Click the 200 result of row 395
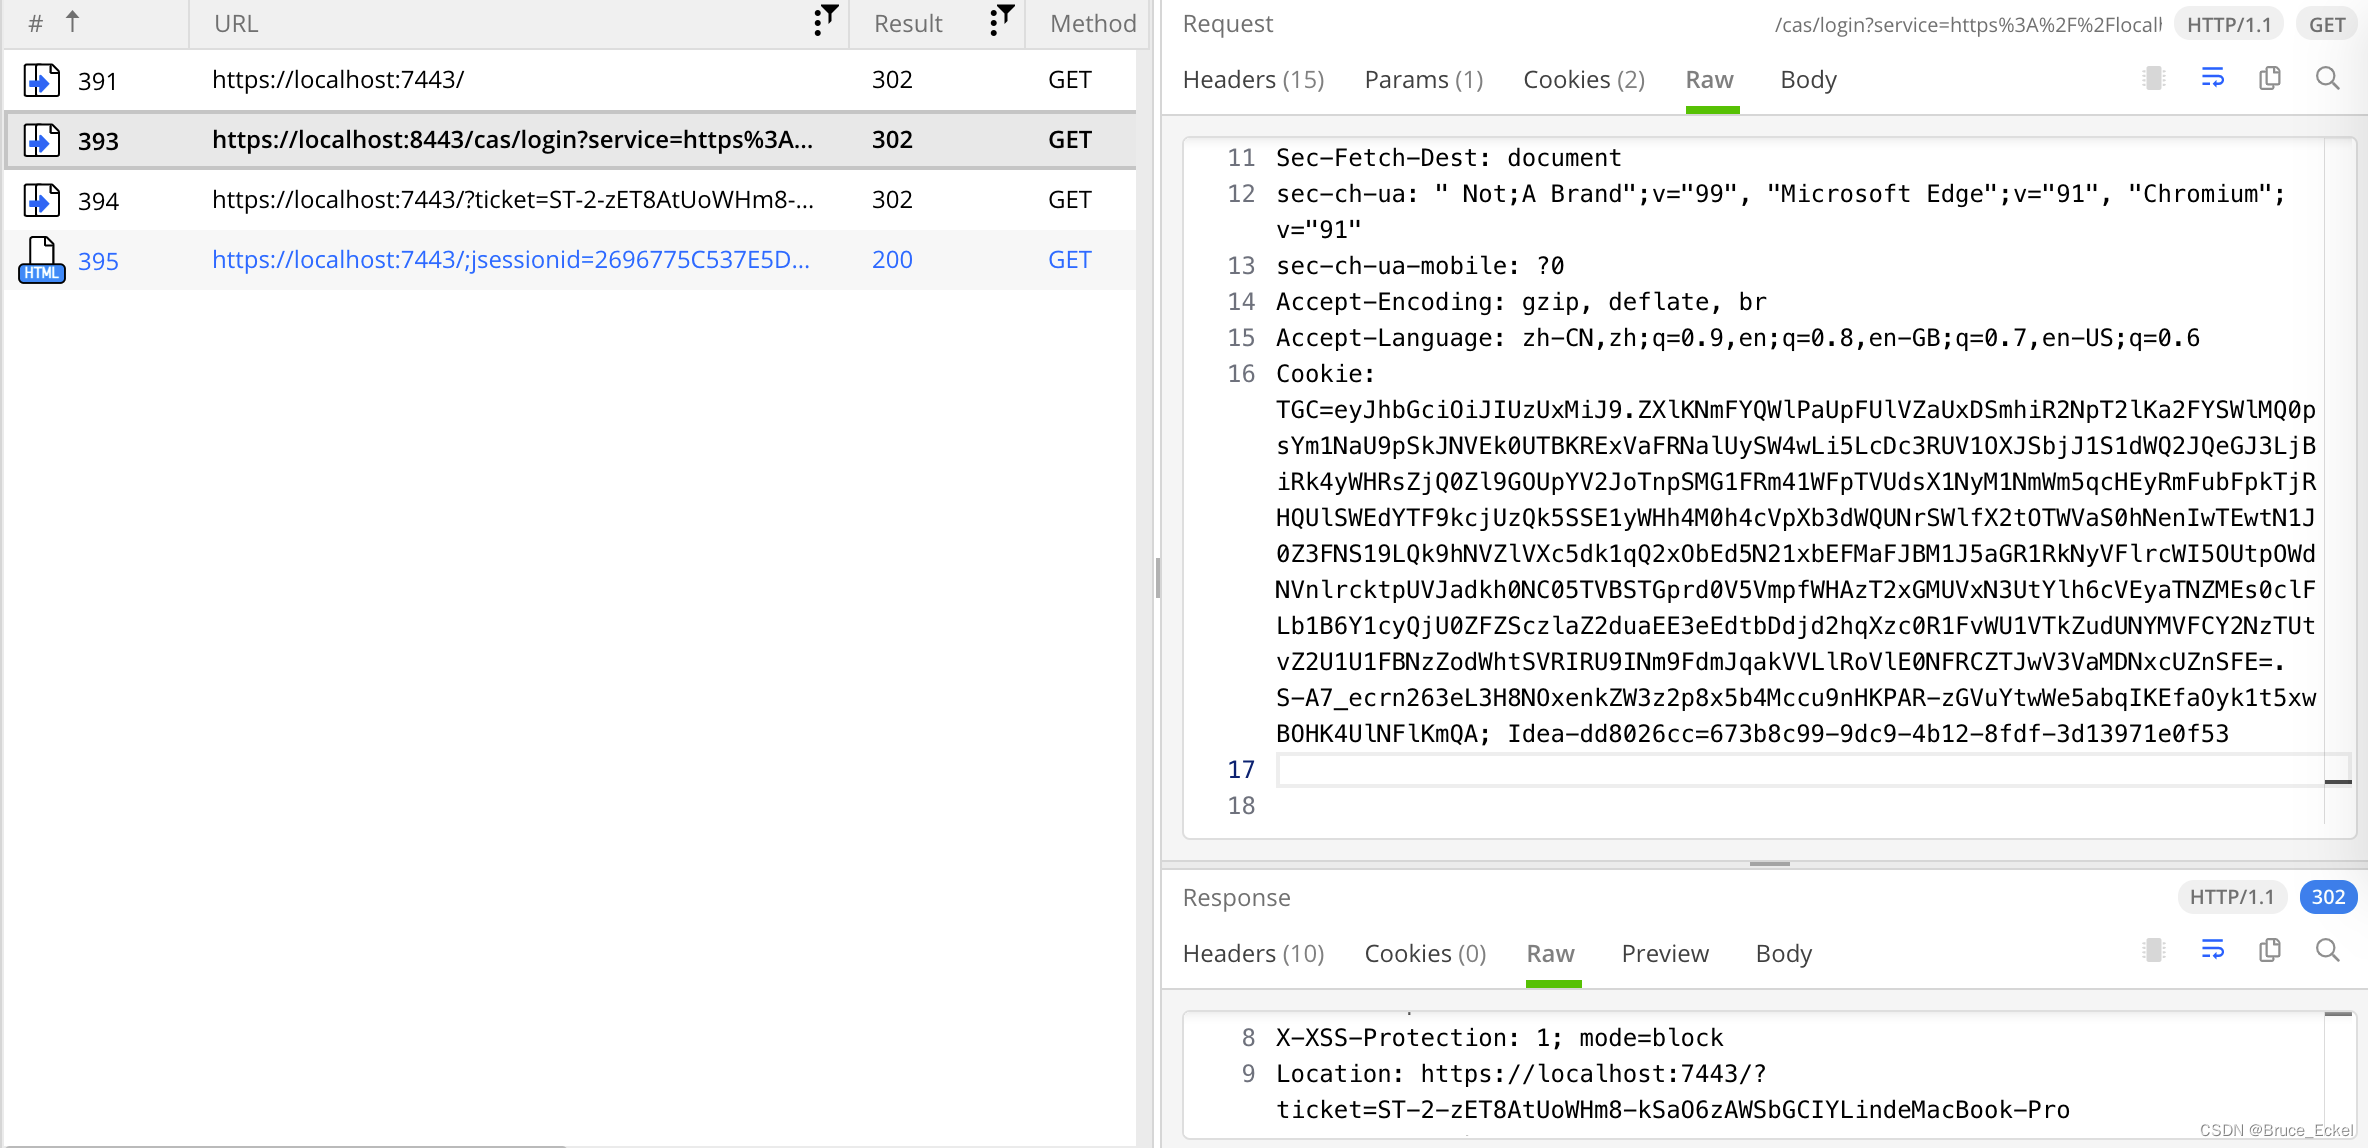This screenshot has height=1148, width=2368. point(892,260)
